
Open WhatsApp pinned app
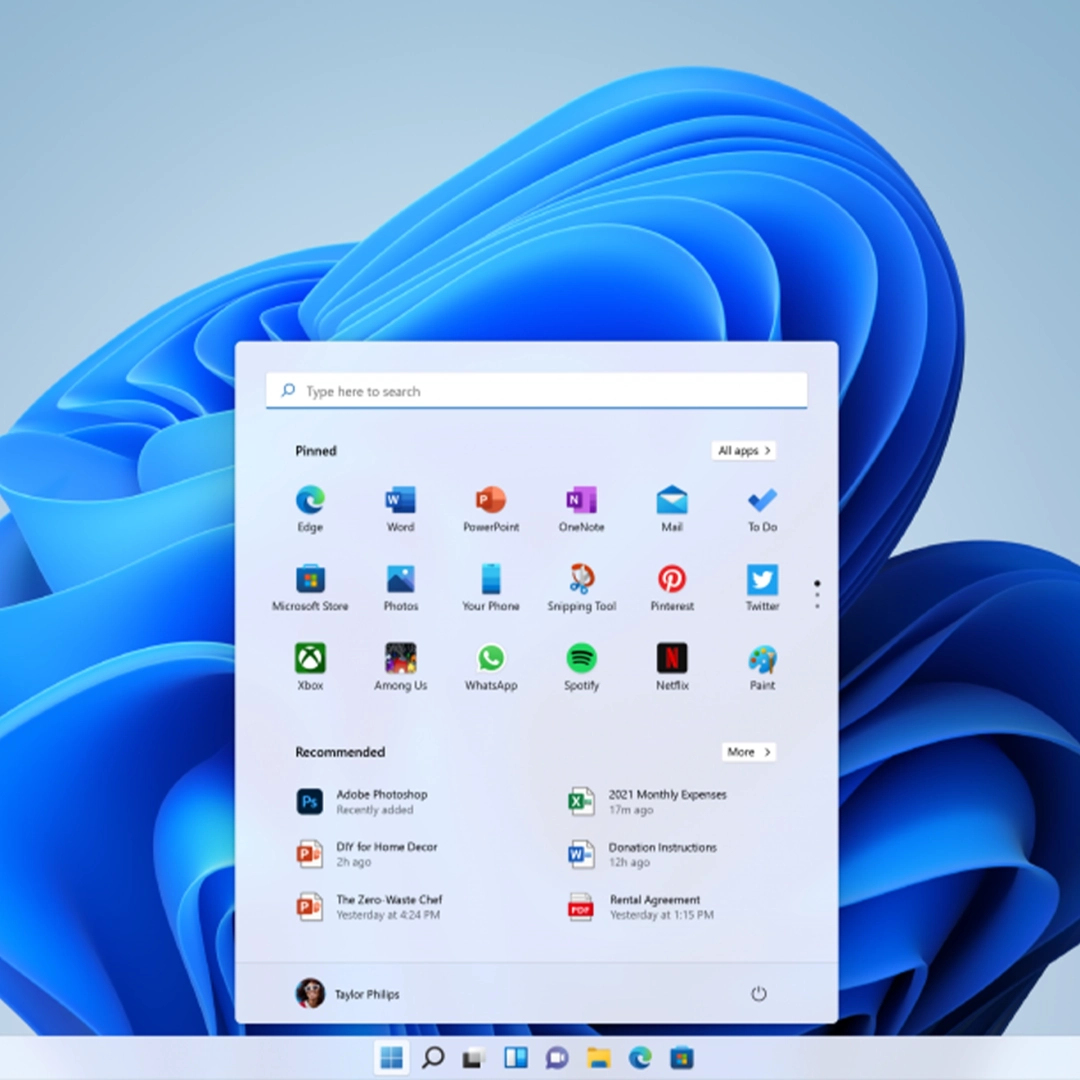click(491, 667)
